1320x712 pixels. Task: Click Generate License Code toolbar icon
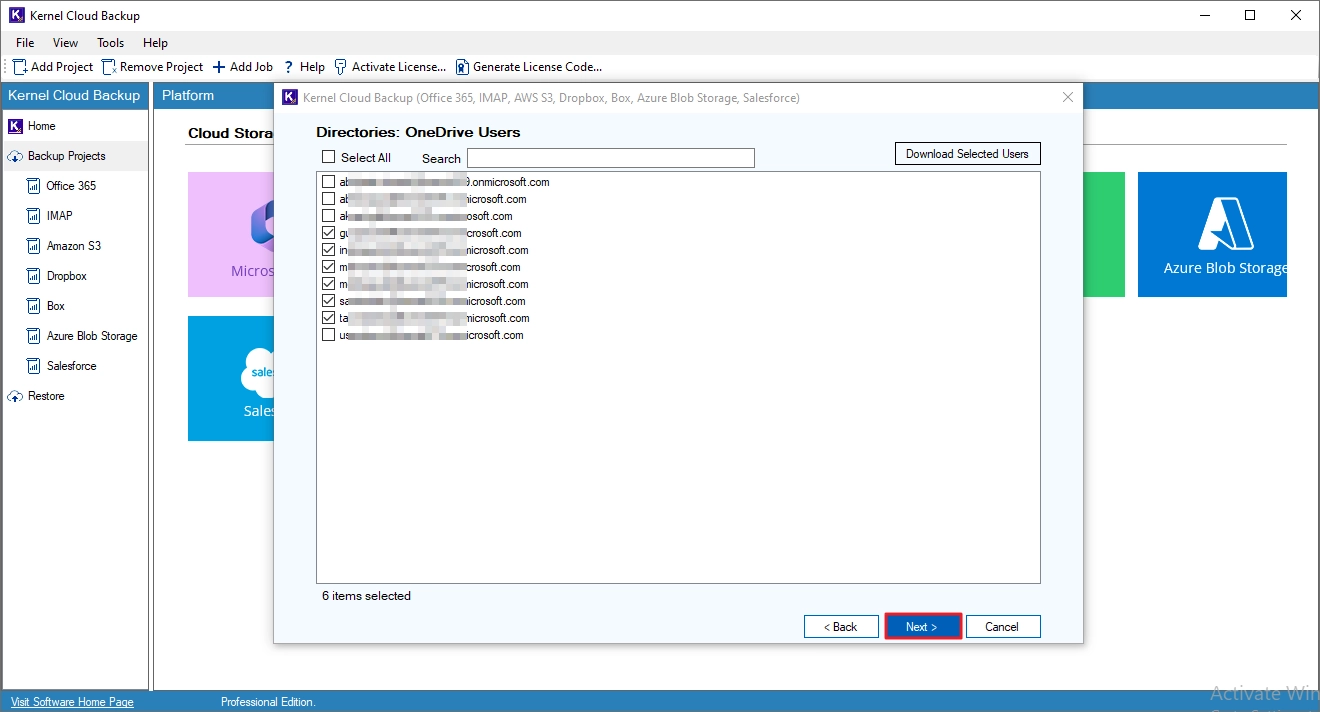tap(462, 67)
